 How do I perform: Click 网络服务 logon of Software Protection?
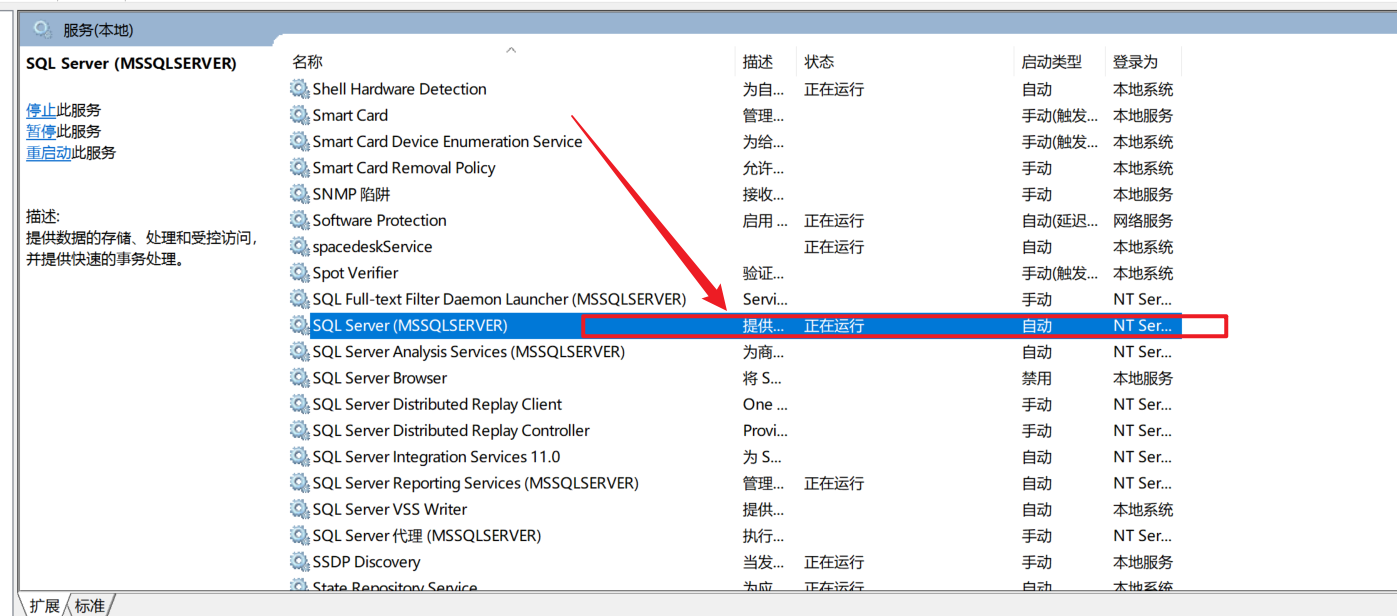click(1143, 220)
